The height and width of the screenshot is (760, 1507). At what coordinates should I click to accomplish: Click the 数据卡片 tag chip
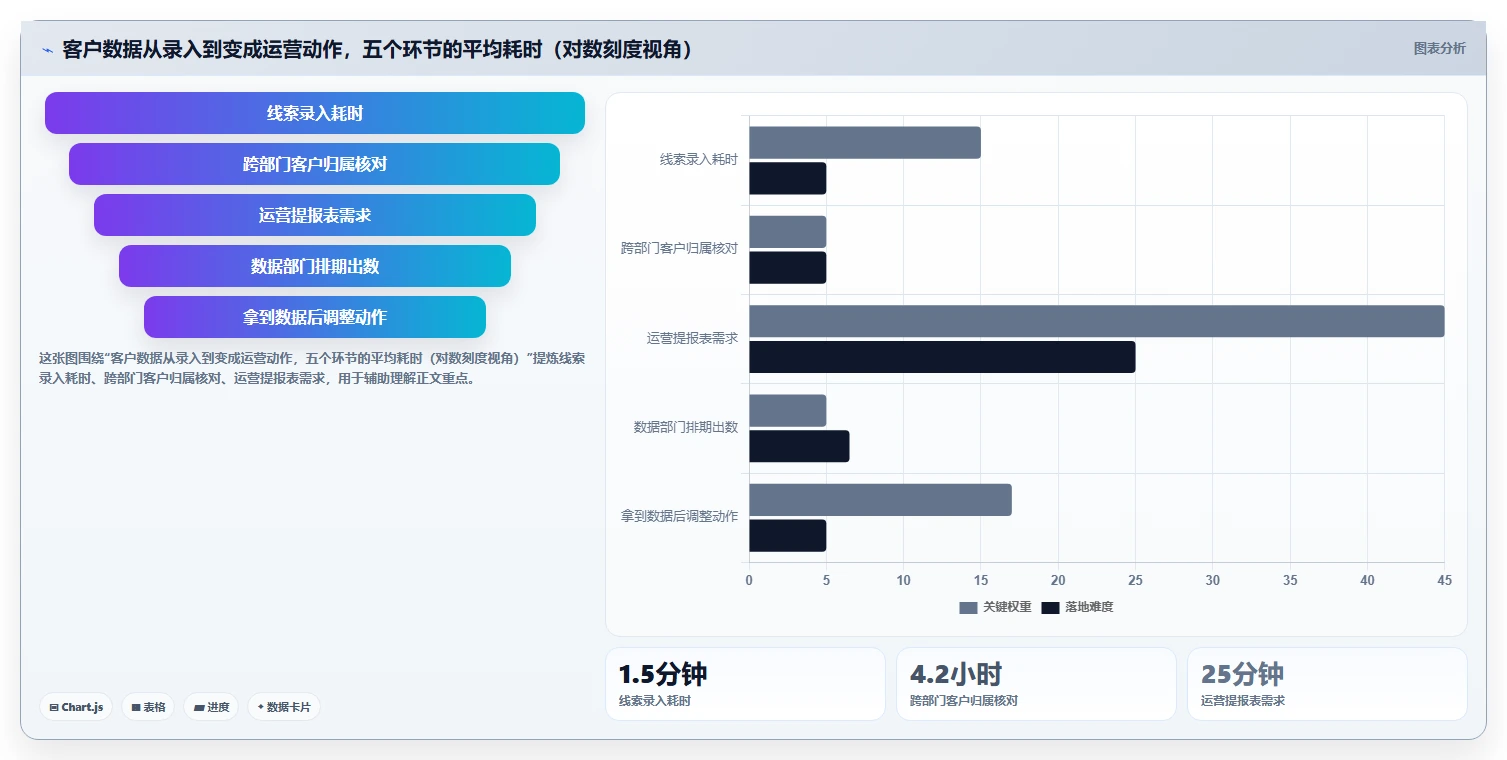pos(284,707)
